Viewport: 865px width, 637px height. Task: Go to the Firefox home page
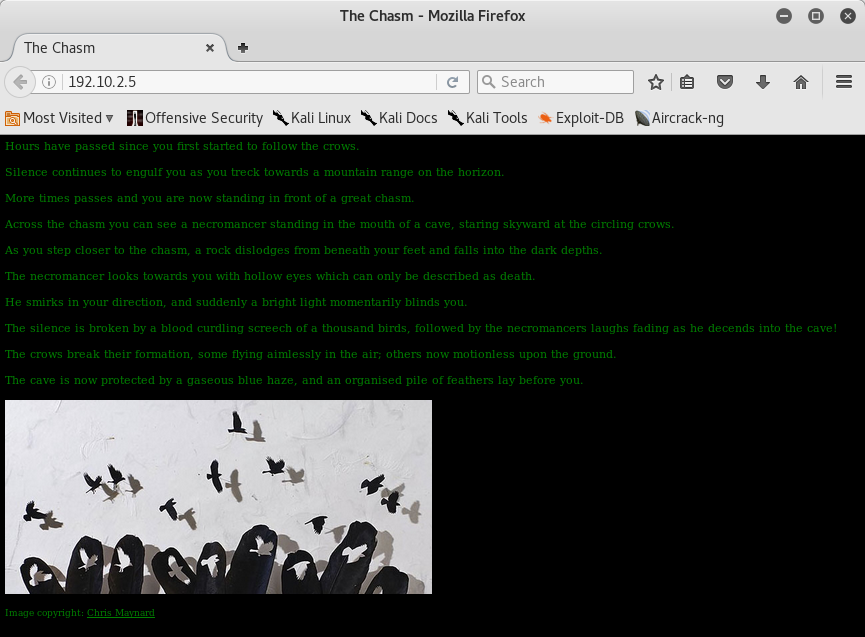pyautogui.click(x=801, y=82)
